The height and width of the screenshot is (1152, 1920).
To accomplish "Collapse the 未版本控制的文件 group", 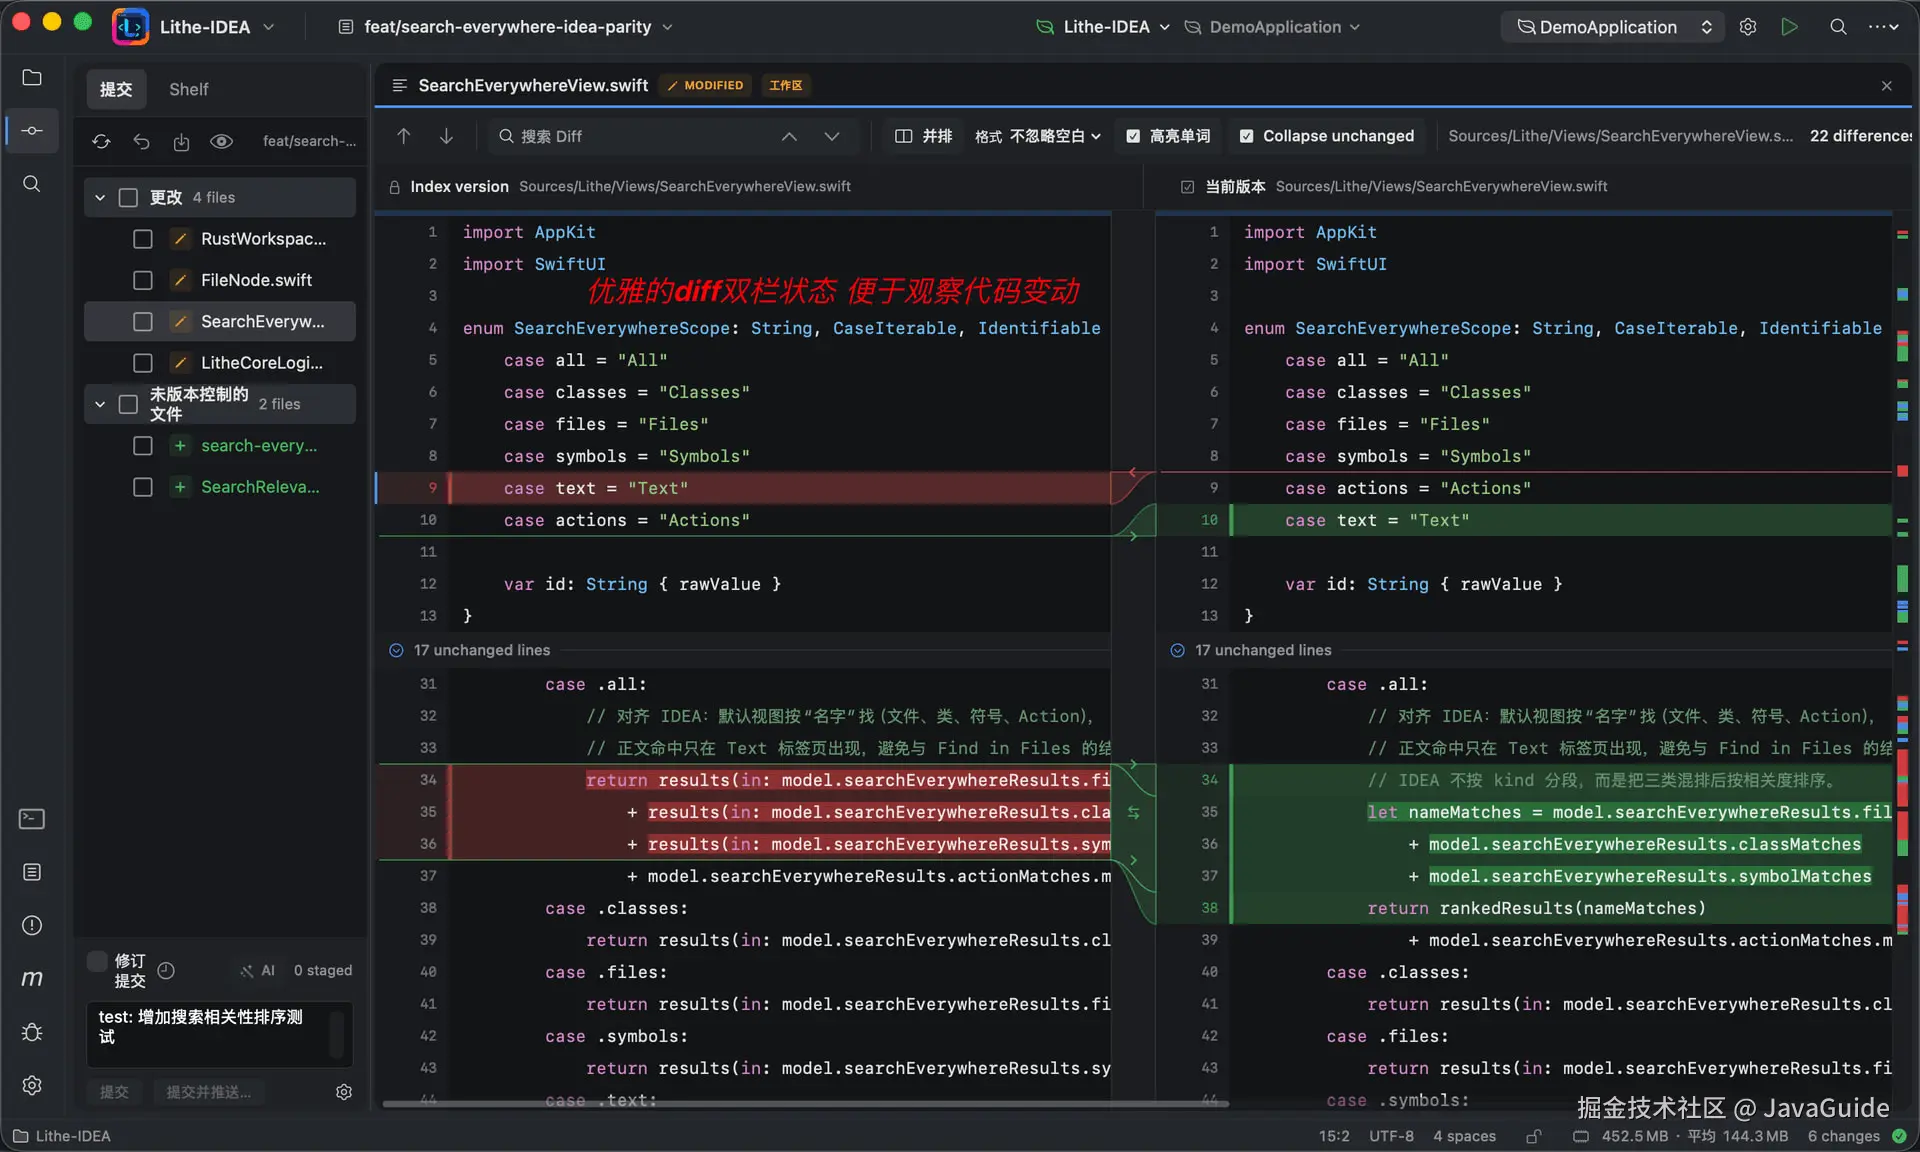I will tap(100, 404).
